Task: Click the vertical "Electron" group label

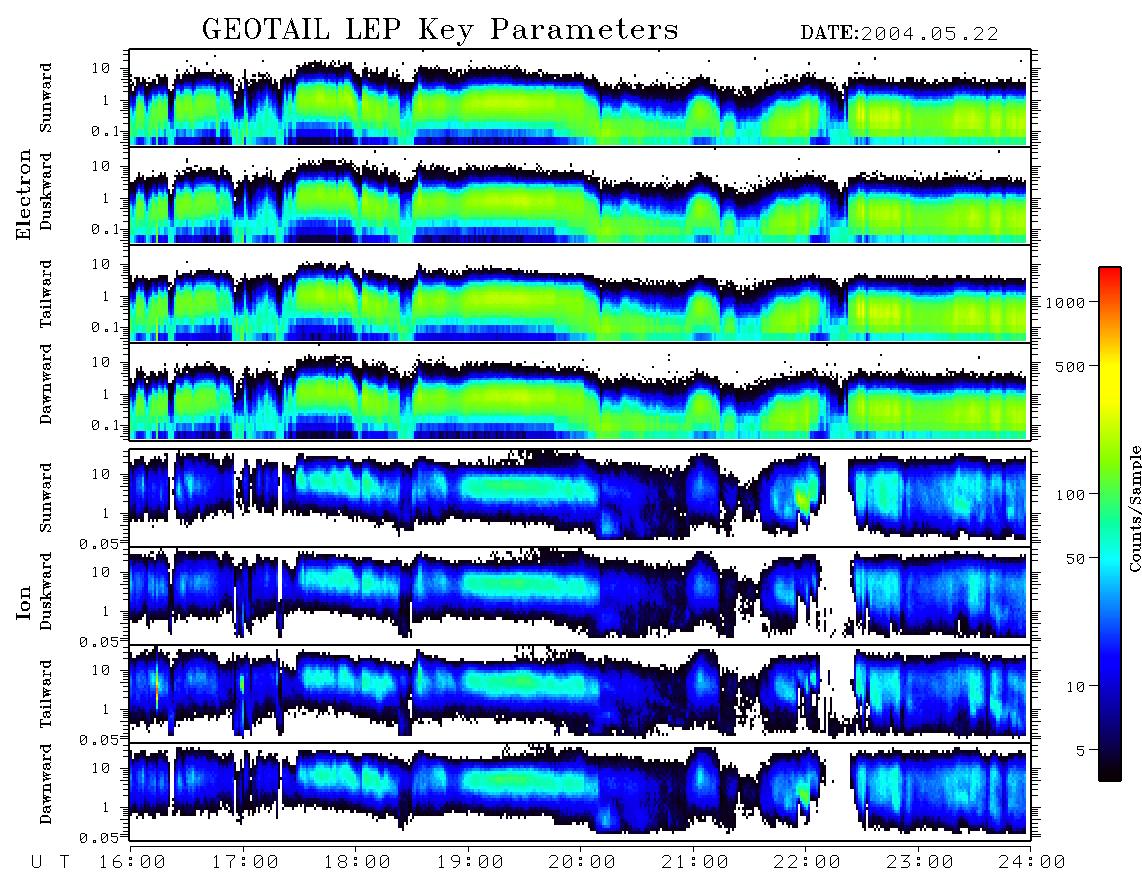Action: (x=24, y=194)
